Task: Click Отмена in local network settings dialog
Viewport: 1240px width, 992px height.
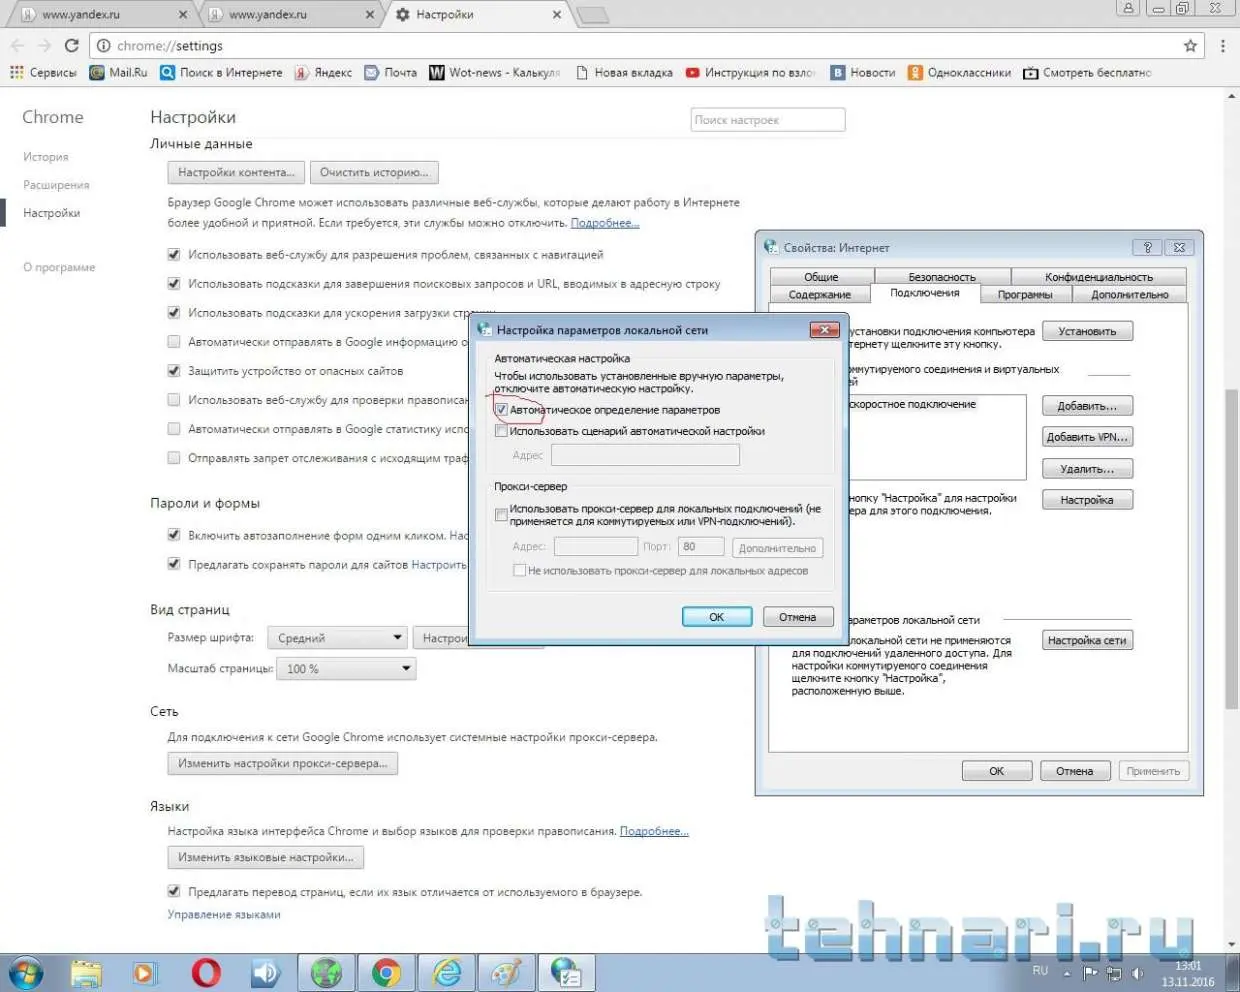Action: point(797,617)
